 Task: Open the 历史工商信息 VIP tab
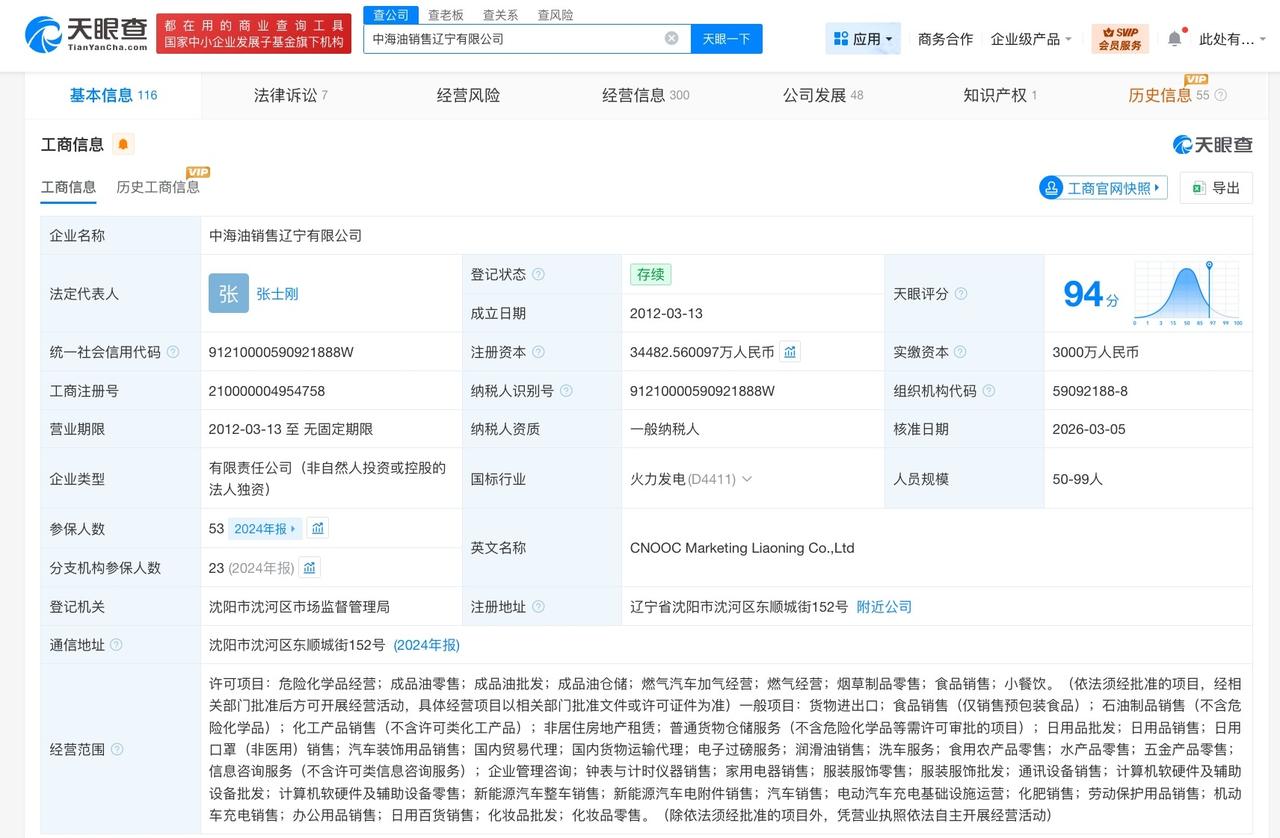tap(158, 187)
